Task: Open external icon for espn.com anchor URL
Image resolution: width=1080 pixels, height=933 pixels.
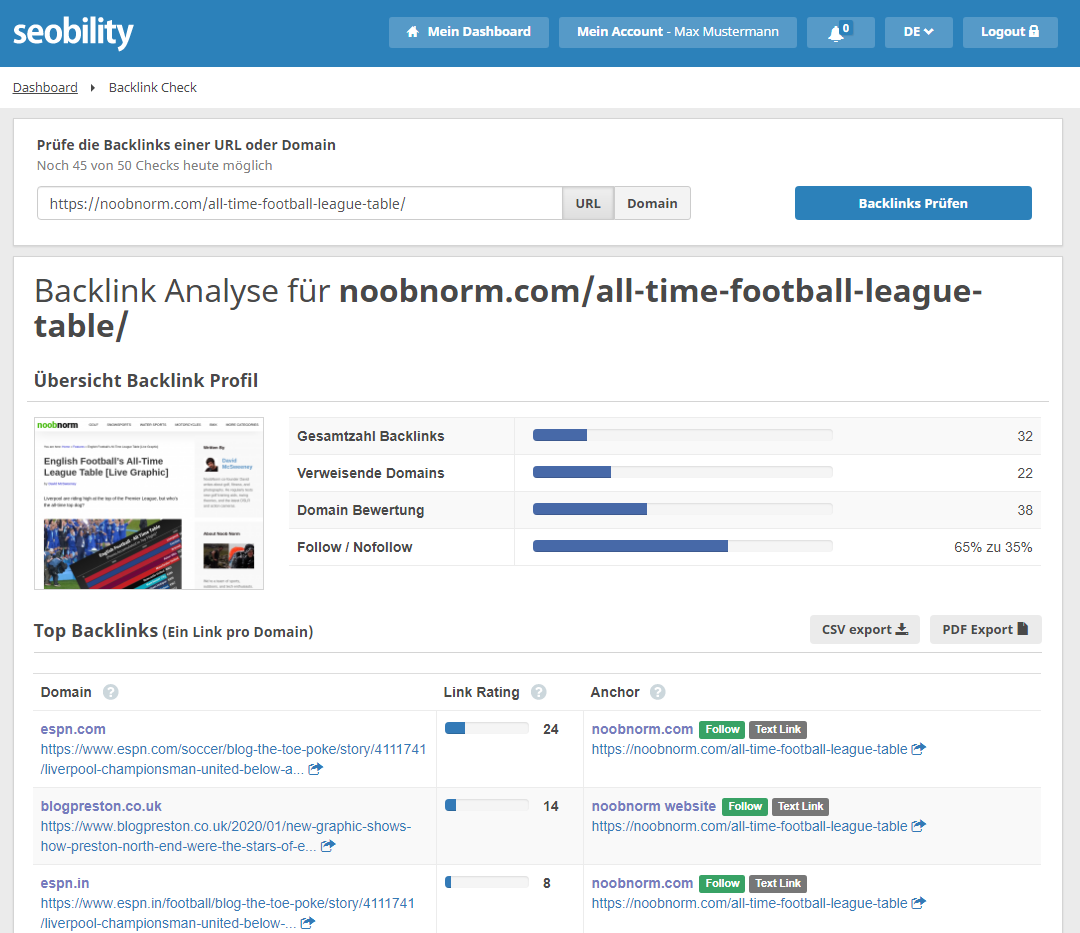Action: click(x=919, y=749)
